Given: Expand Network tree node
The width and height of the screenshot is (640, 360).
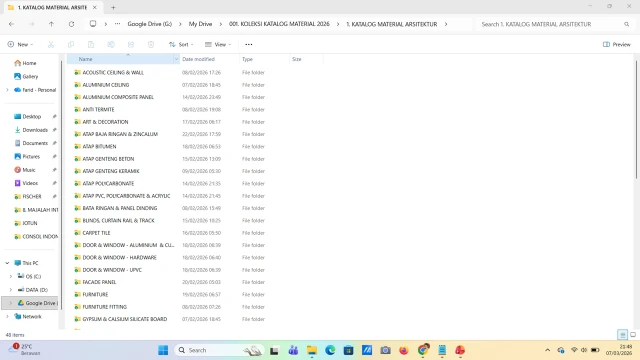Looking at the screenshot, I should tap(7, 316).
